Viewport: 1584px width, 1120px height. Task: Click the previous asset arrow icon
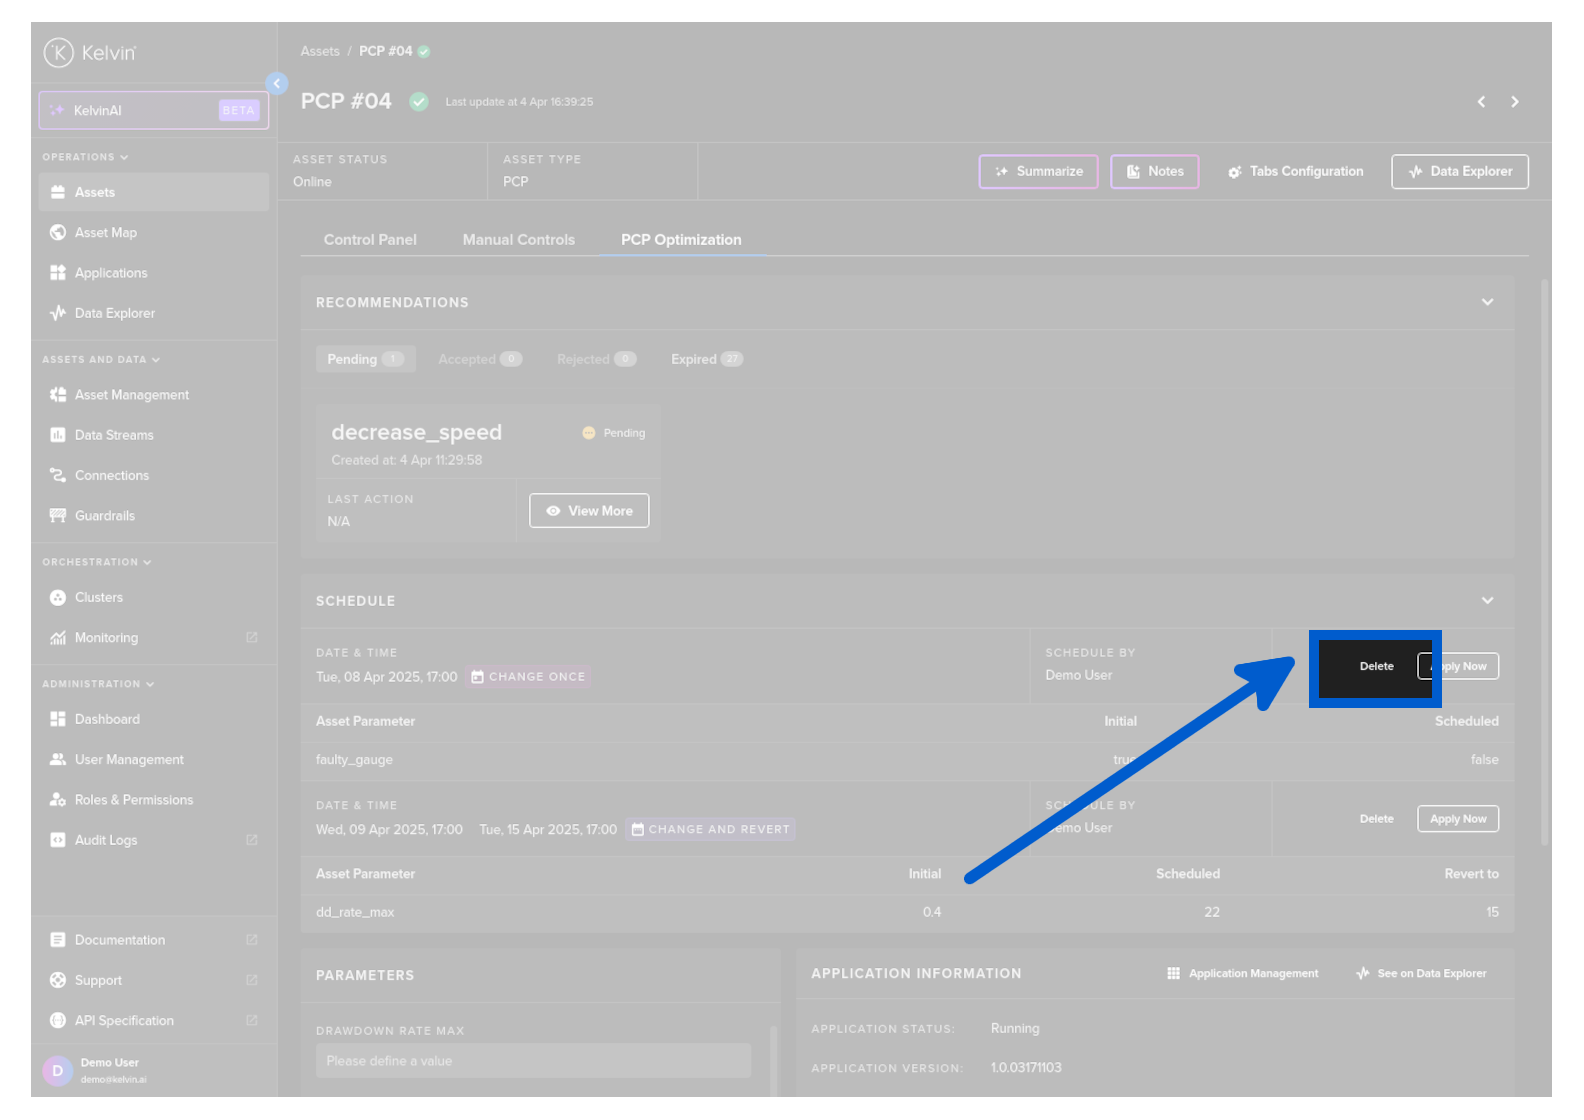tap(1481, 102)
